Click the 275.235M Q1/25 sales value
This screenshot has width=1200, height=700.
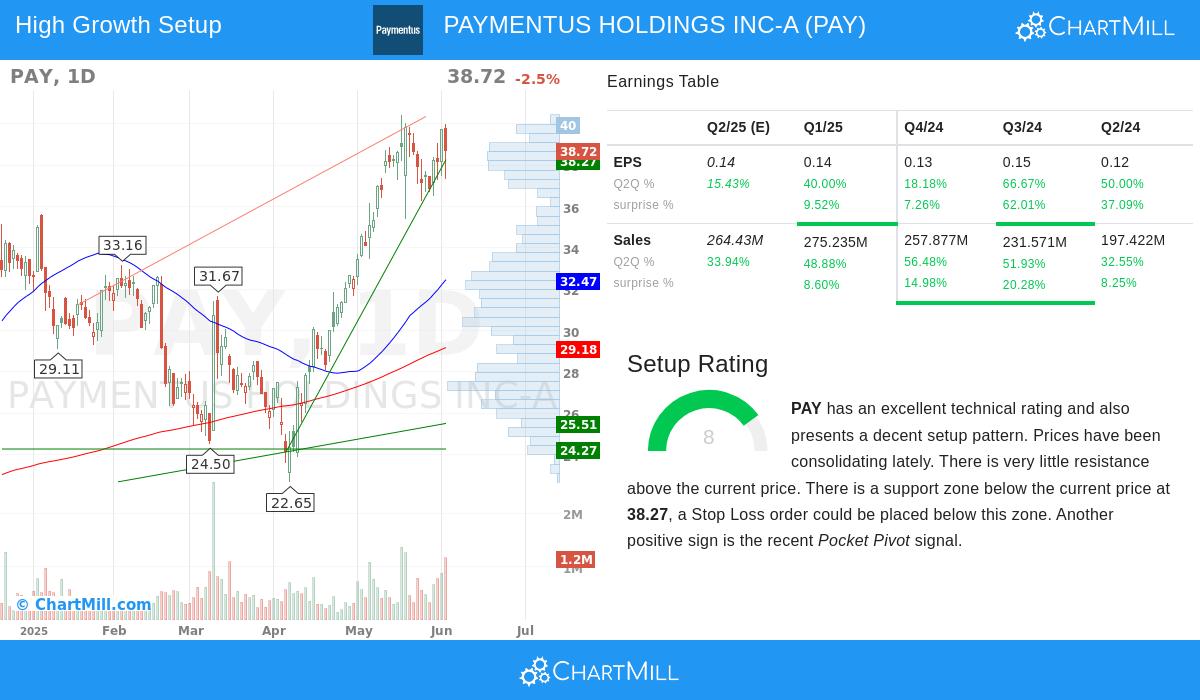coord(836,242)
